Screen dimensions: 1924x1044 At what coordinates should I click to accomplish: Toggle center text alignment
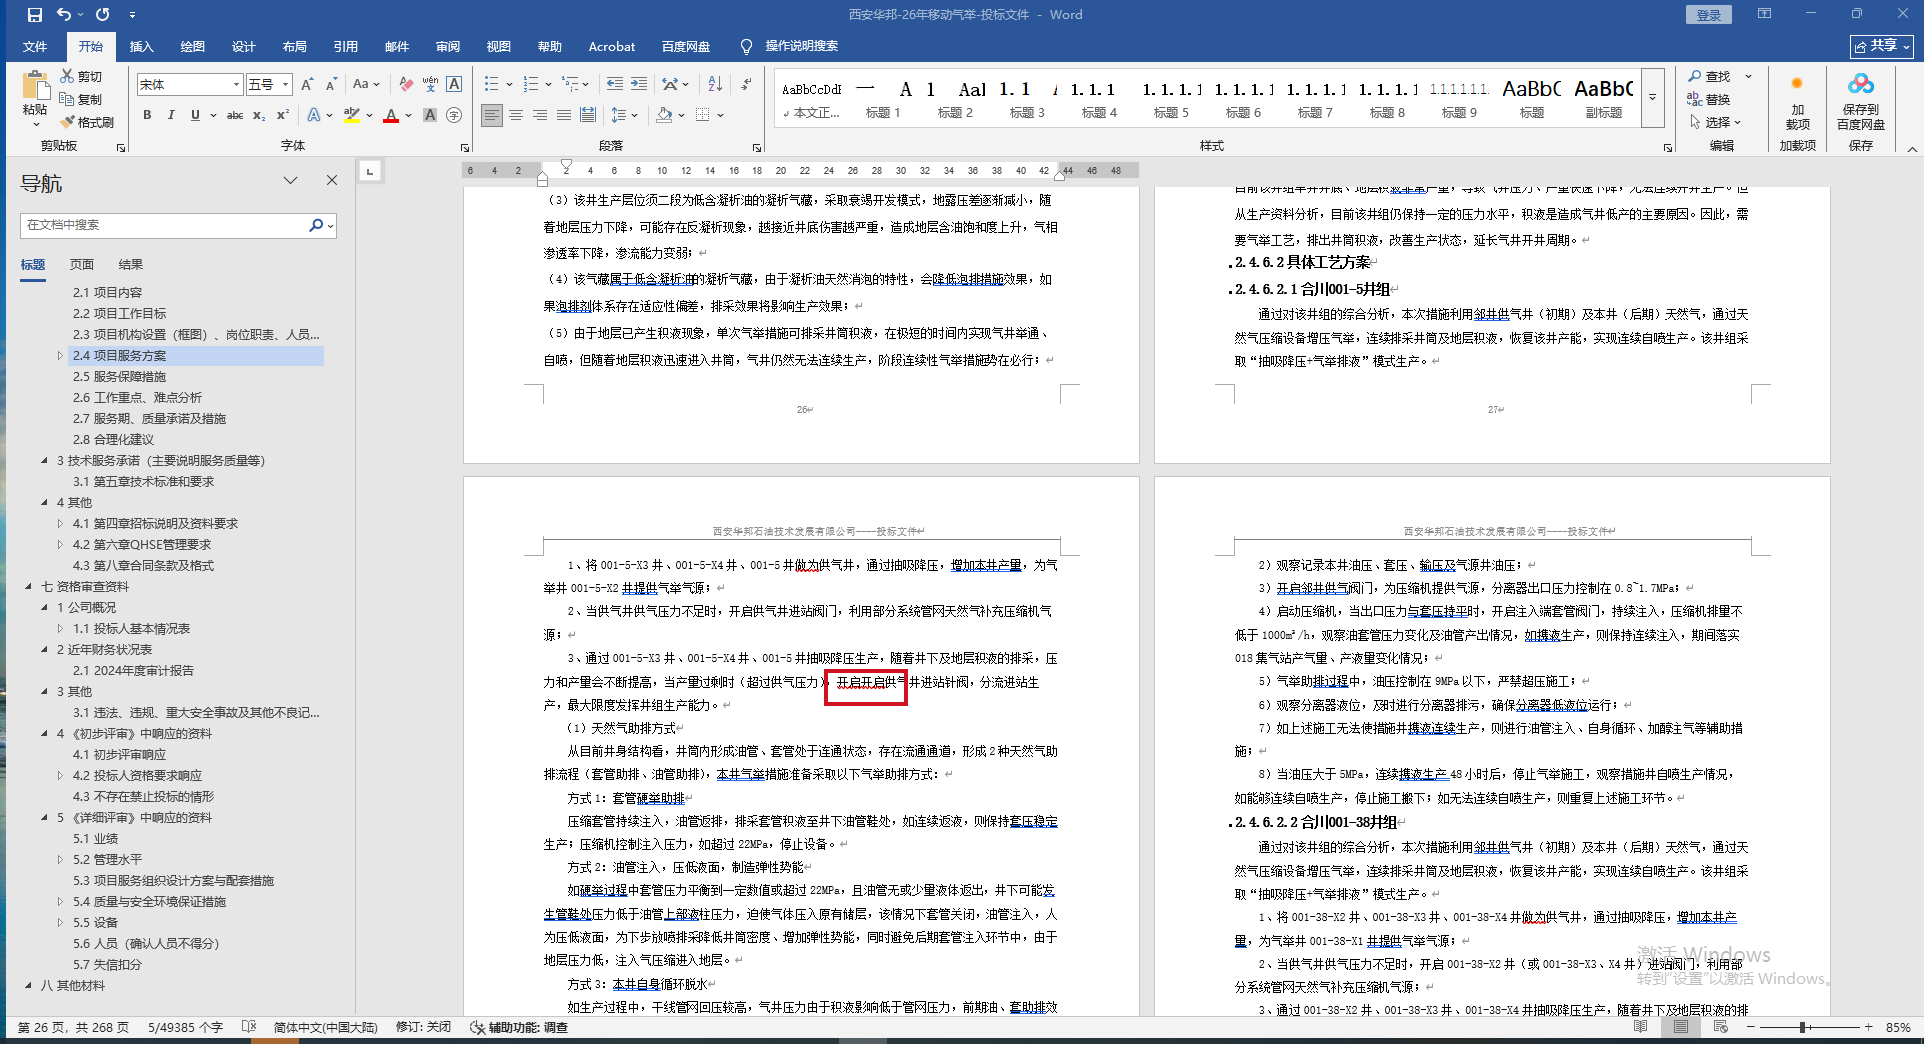pyautogui.click(x=516, y=115)
